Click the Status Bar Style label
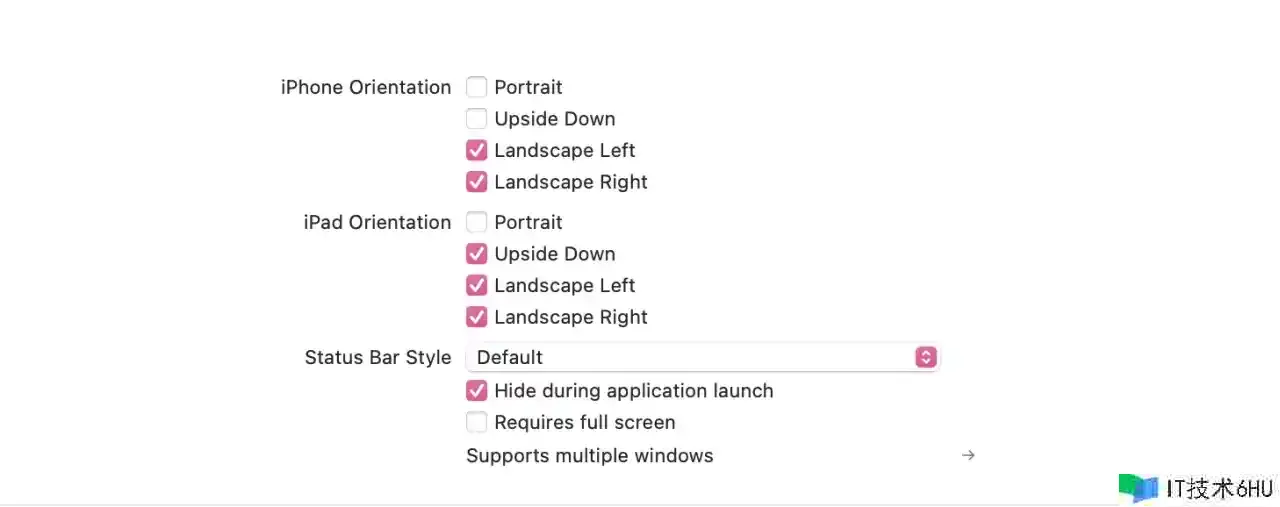The width and height of the screenshot is (1280, 507). pos(378,357)
